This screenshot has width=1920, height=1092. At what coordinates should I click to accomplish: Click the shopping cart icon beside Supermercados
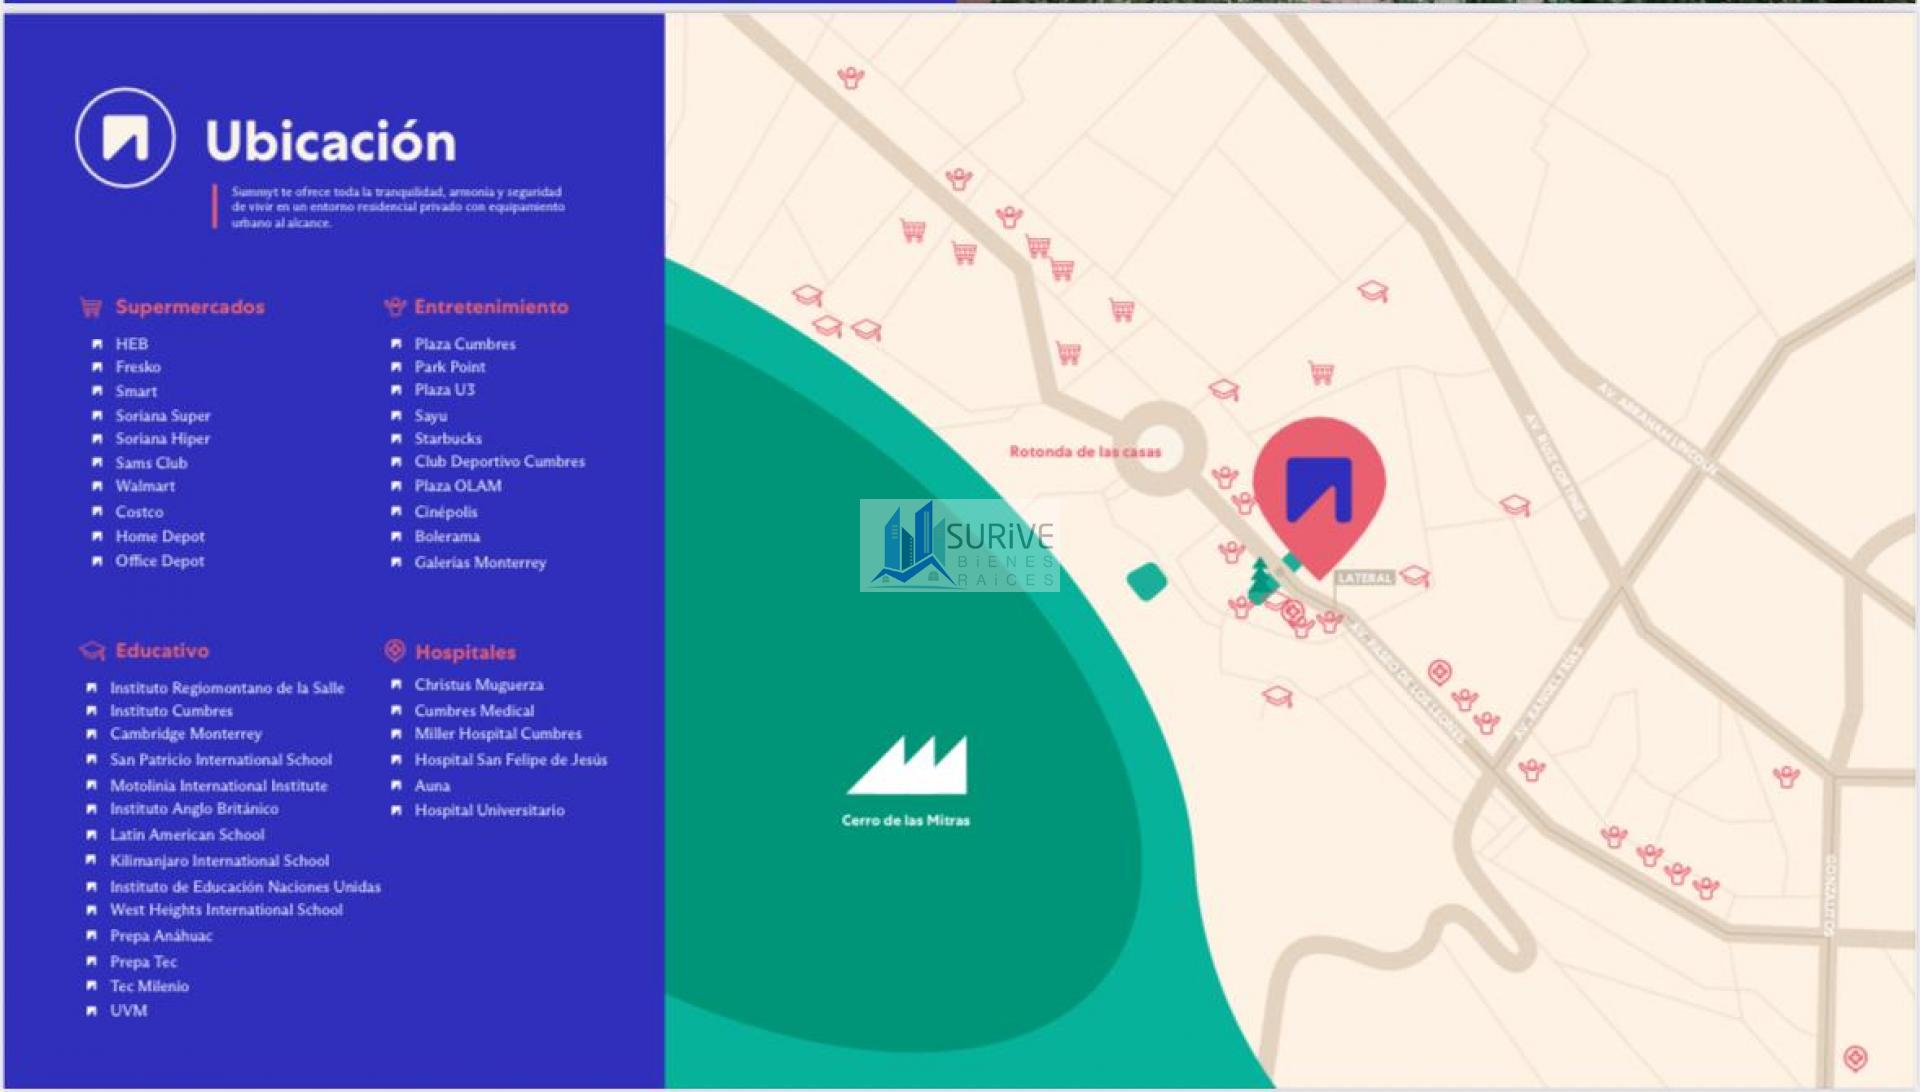pos(91,307)
